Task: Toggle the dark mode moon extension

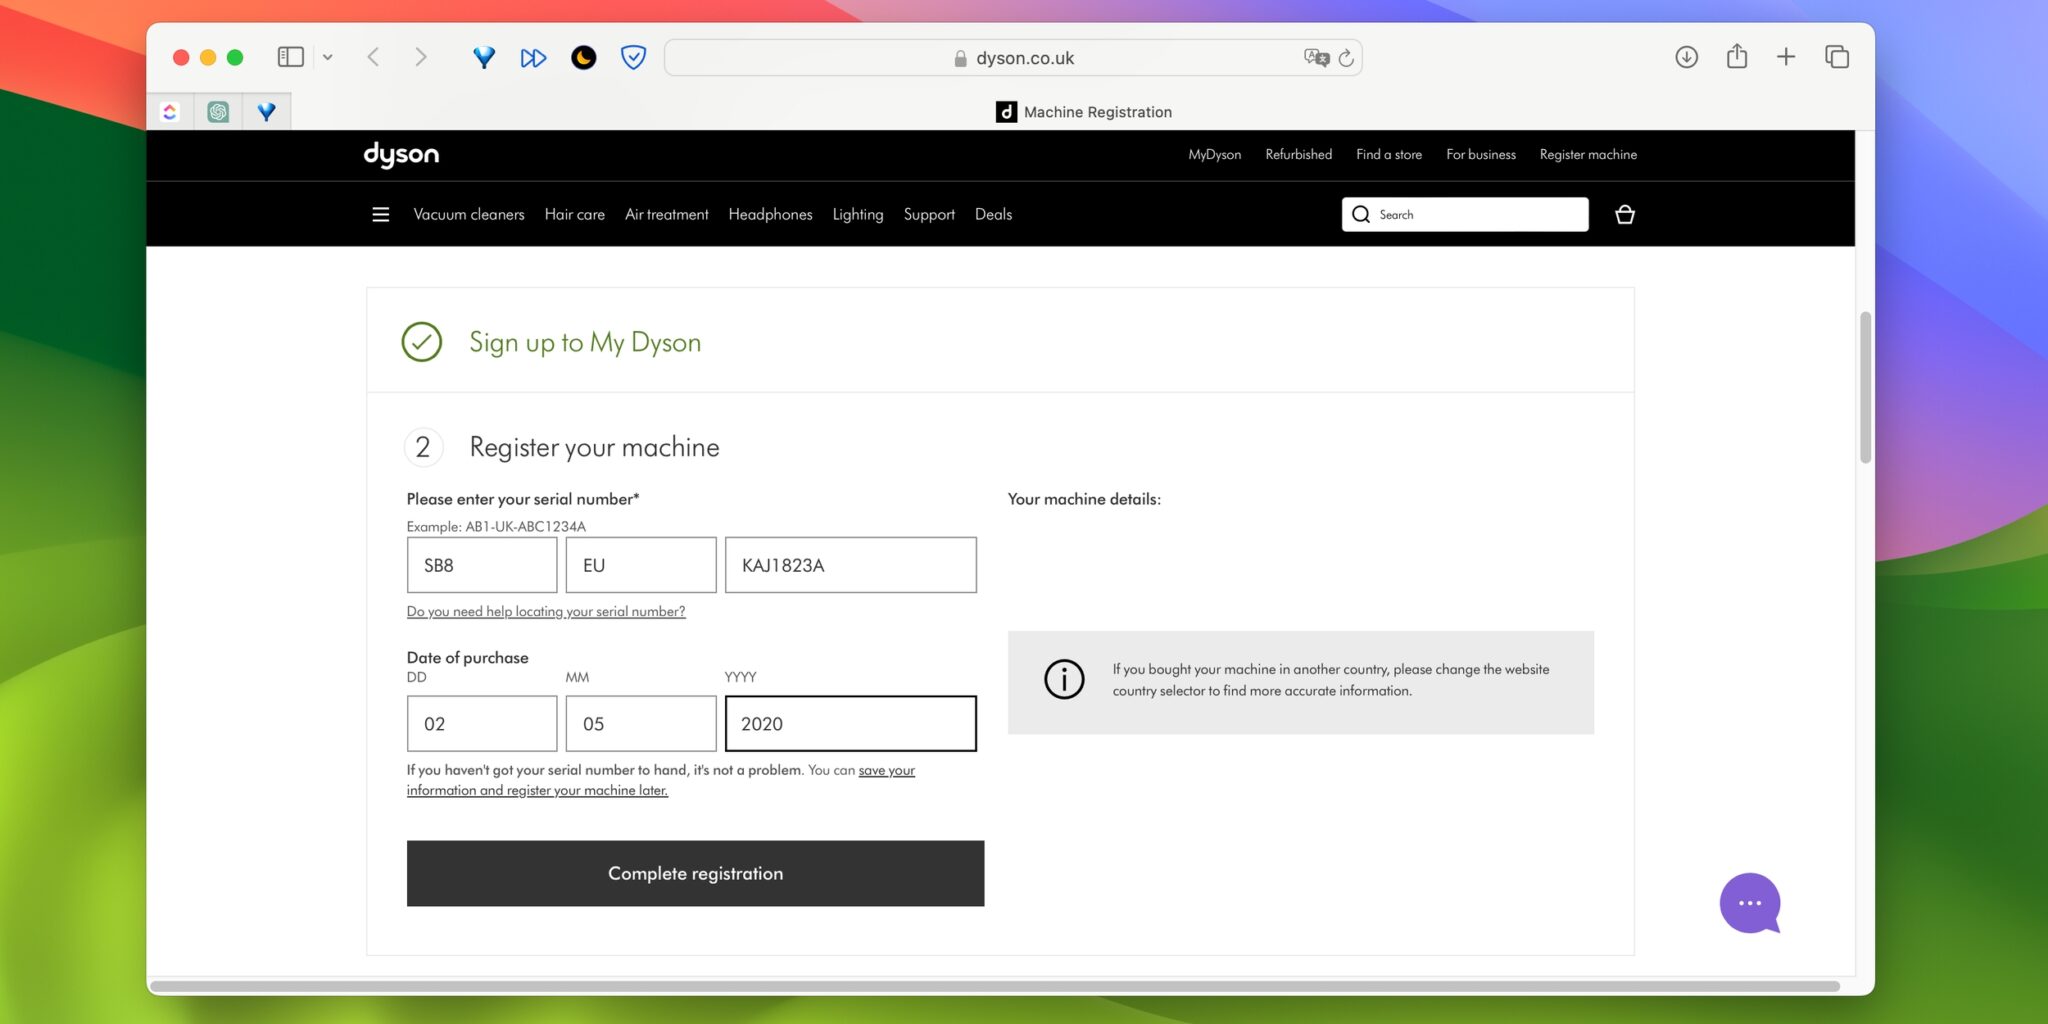Action: tap(584, 57)
